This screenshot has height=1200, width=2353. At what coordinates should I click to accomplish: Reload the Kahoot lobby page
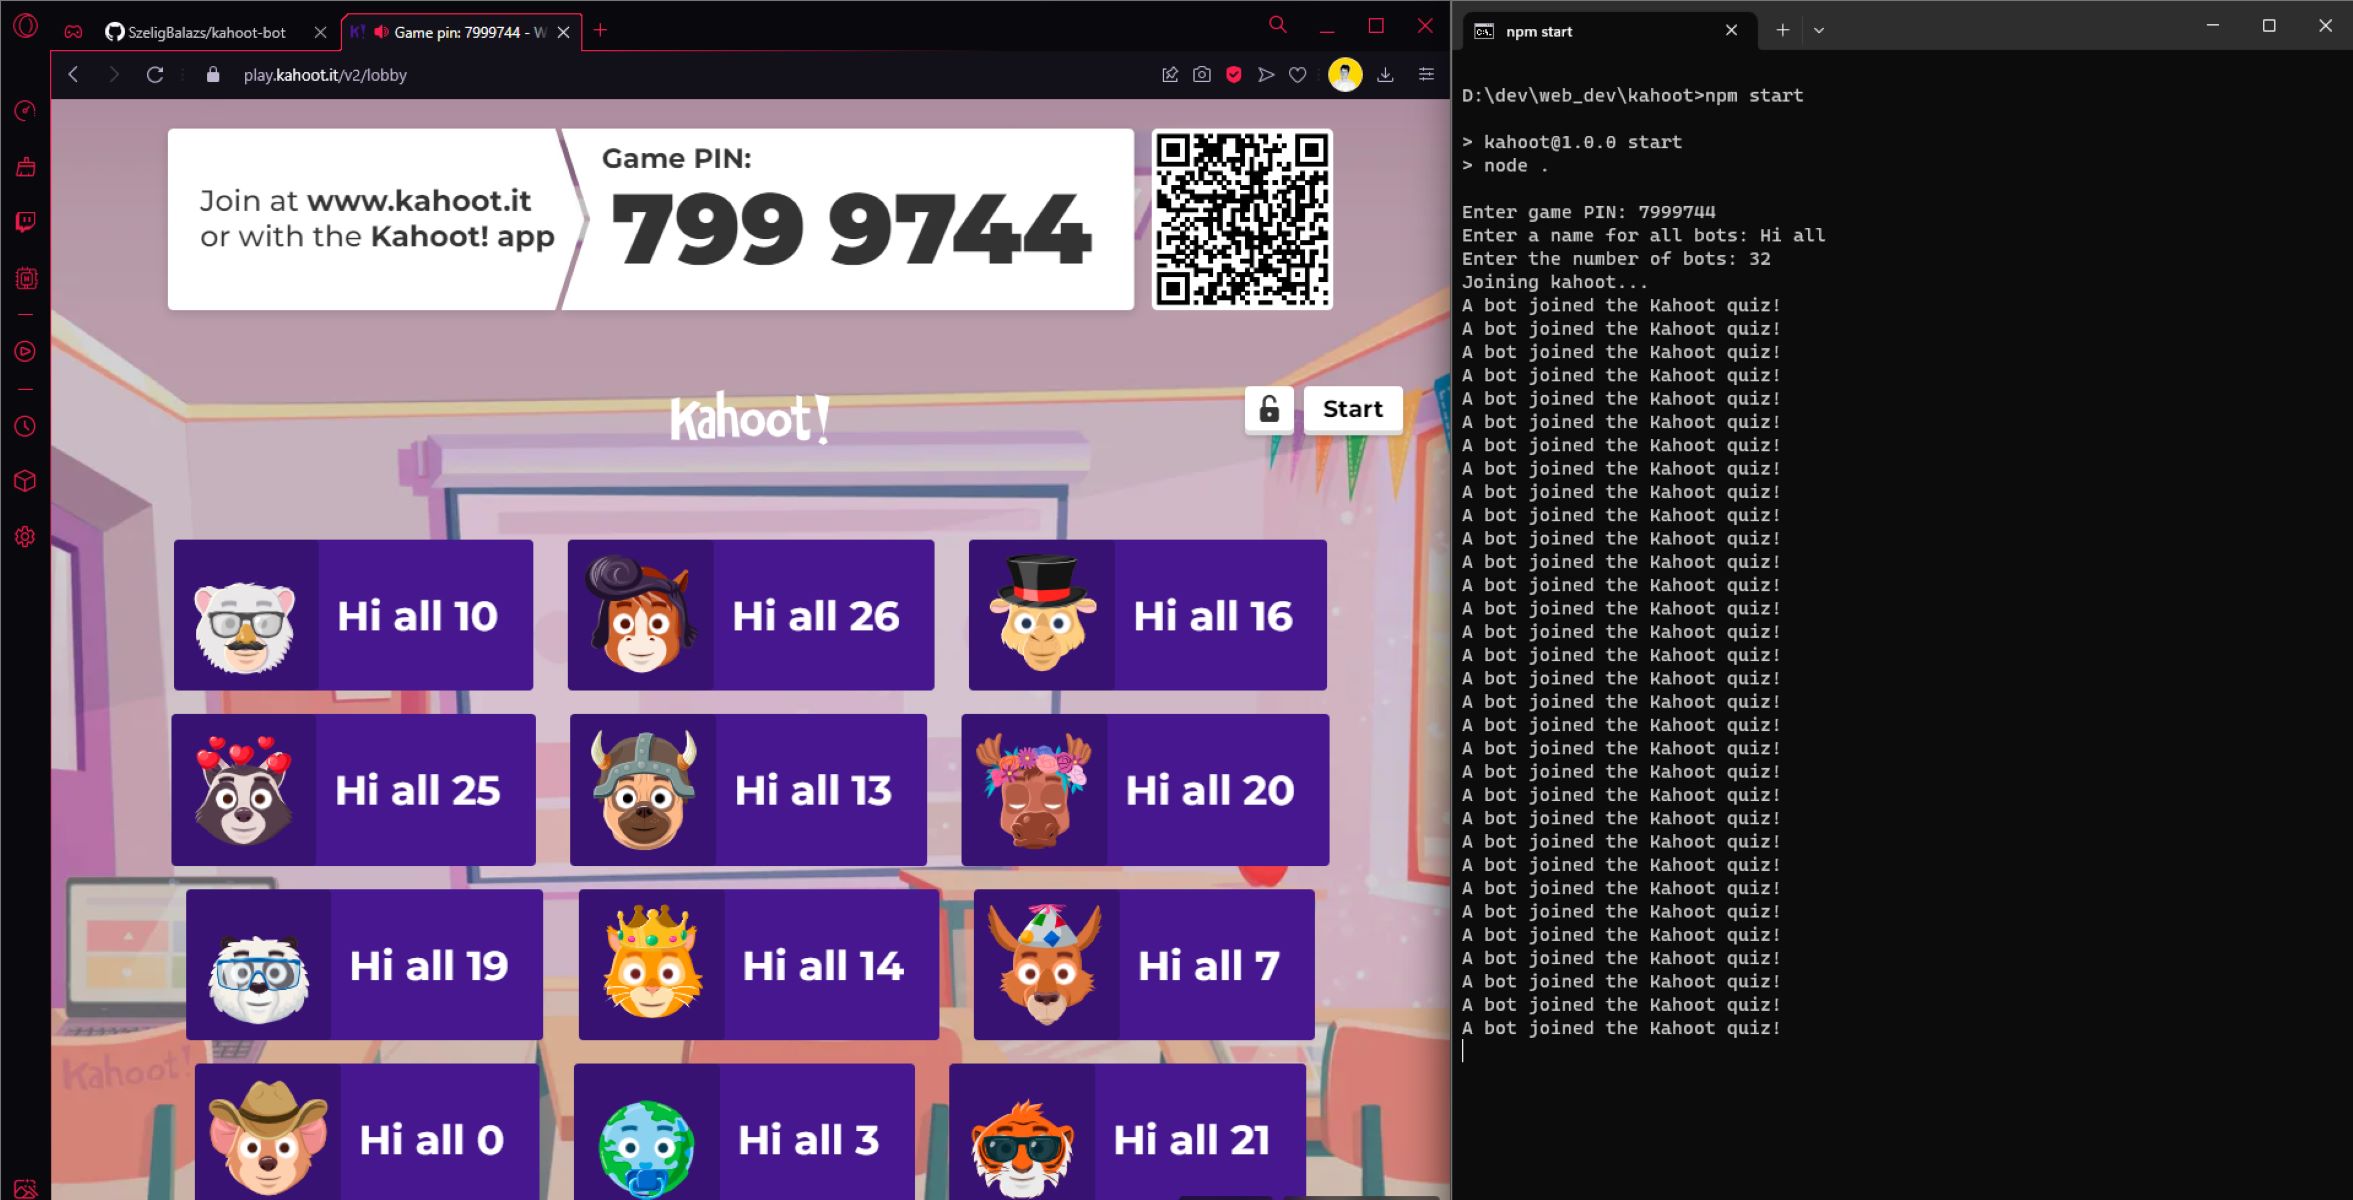155,75
